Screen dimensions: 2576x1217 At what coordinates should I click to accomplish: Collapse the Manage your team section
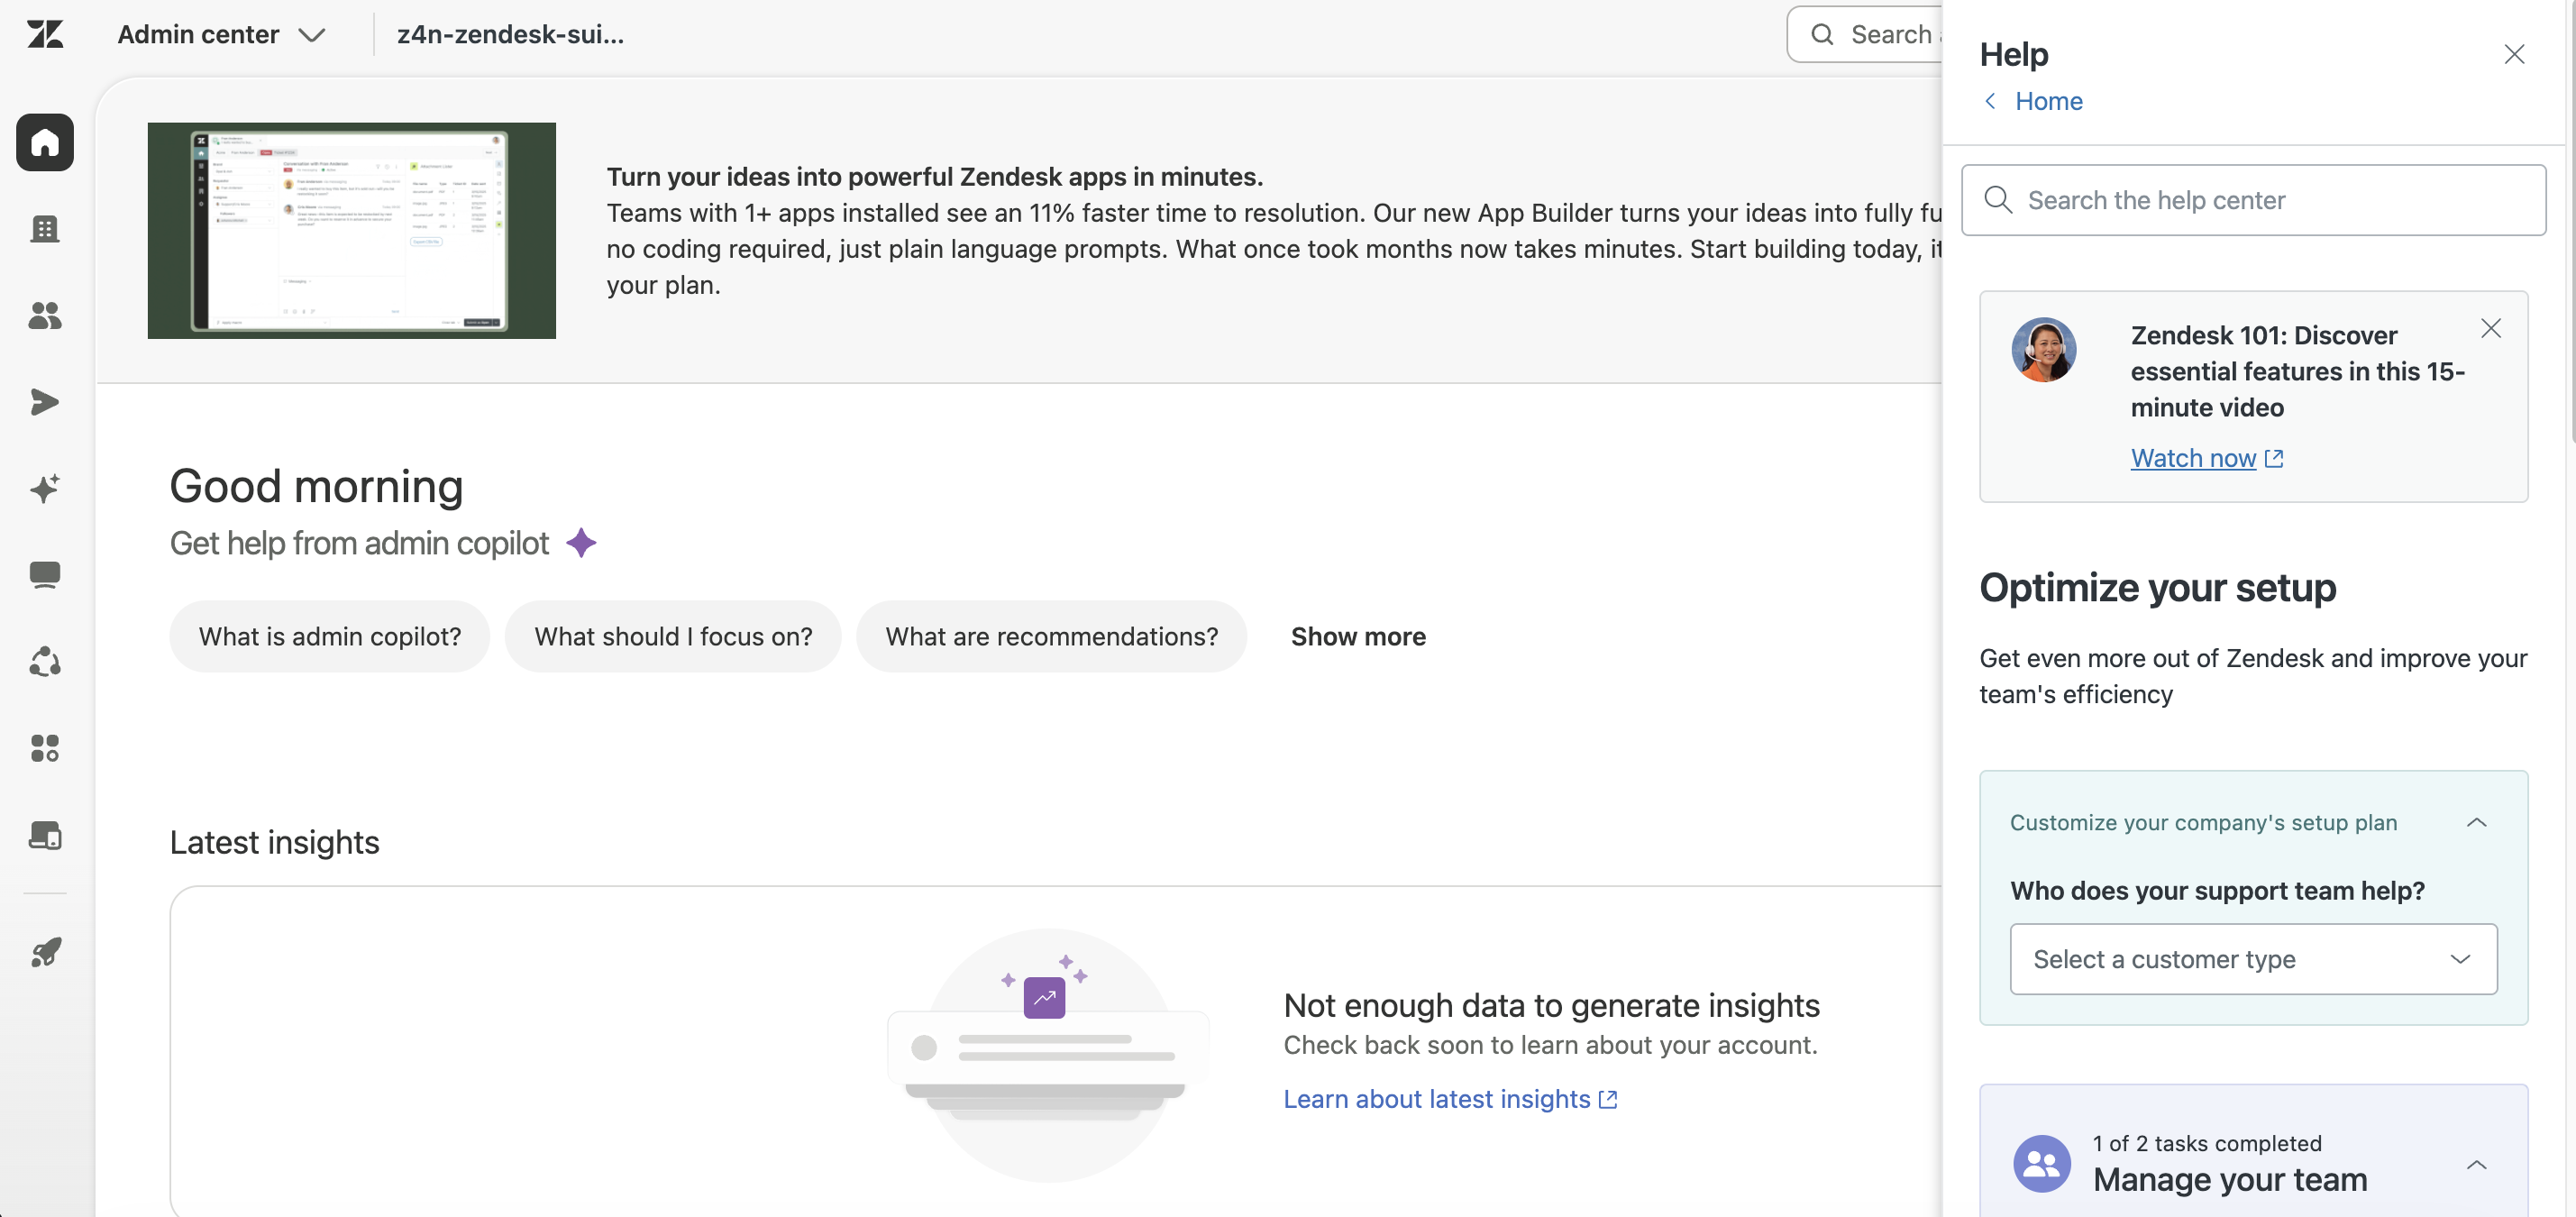(x=2476, y=1164)
